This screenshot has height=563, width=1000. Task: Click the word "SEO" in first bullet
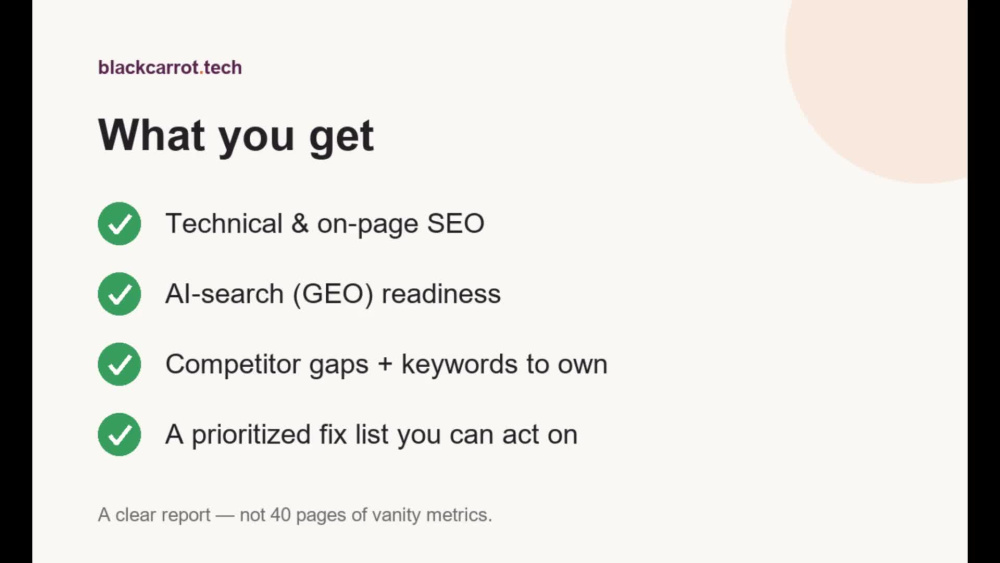pyautogui.click(x=455, y=224)
